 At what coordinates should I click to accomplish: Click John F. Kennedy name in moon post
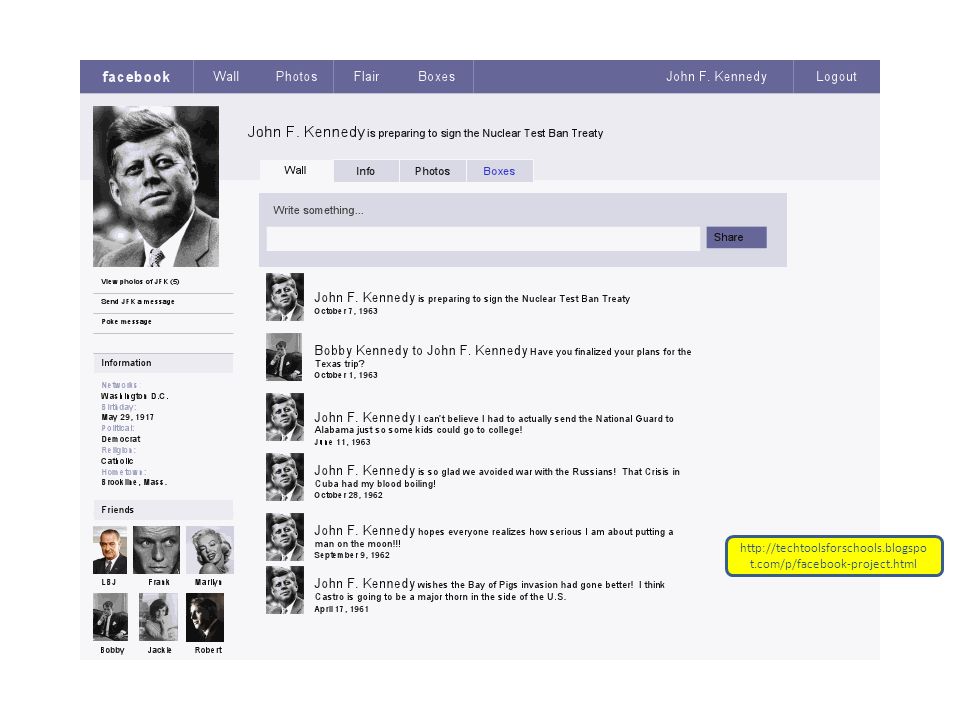pos(365,530)
